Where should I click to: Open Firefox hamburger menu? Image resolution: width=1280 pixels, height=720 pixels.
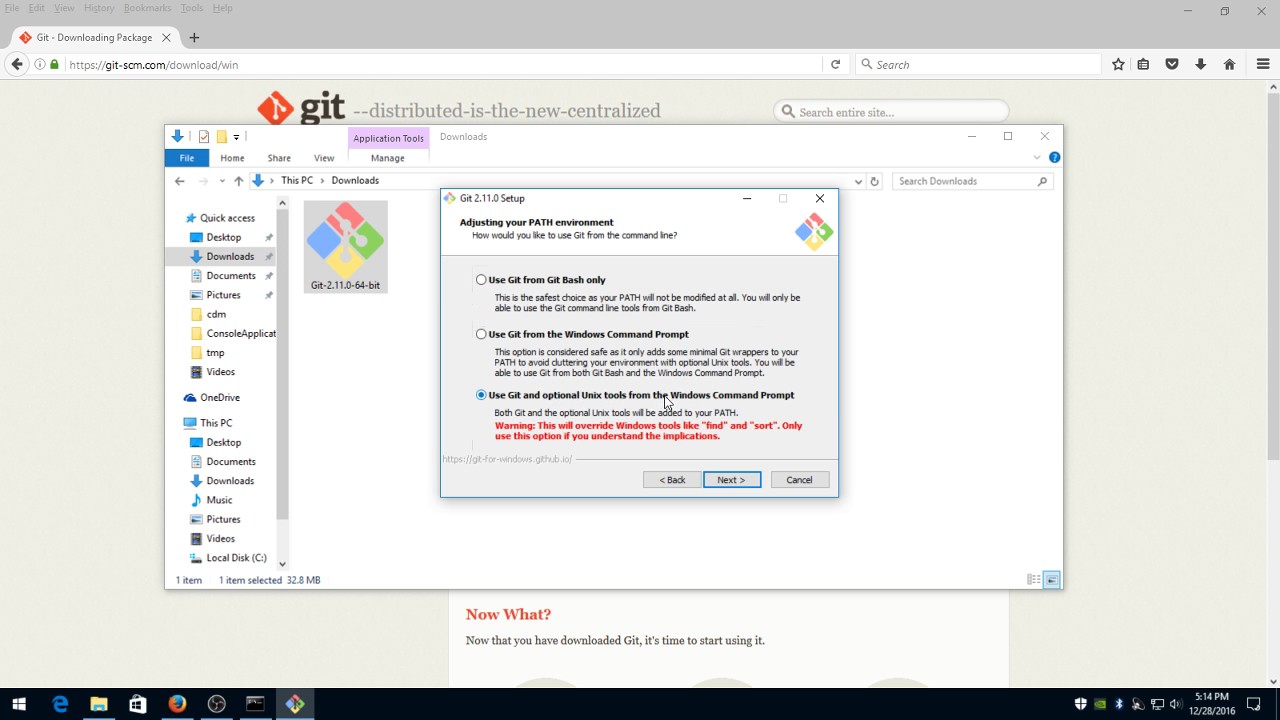pos(1263,64)
